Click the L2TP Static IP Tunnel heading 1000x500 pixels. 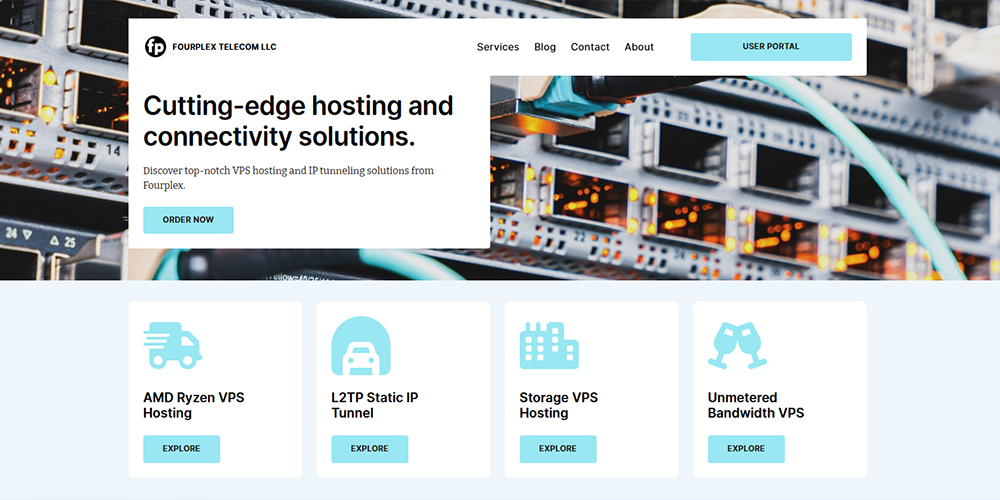point(375,405)
